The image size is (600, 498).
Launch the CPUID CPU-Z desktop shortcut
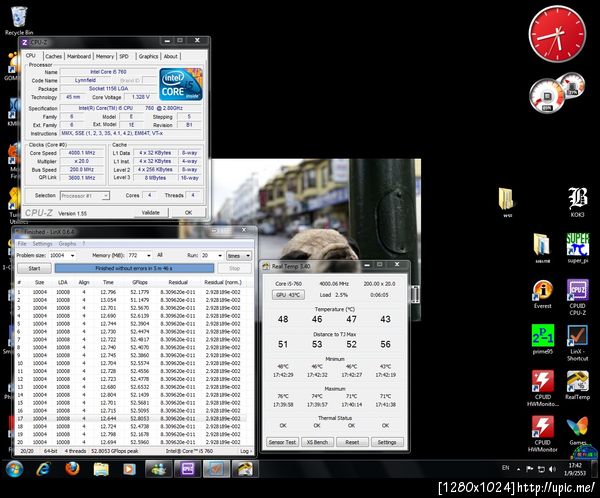coord(577,297)
